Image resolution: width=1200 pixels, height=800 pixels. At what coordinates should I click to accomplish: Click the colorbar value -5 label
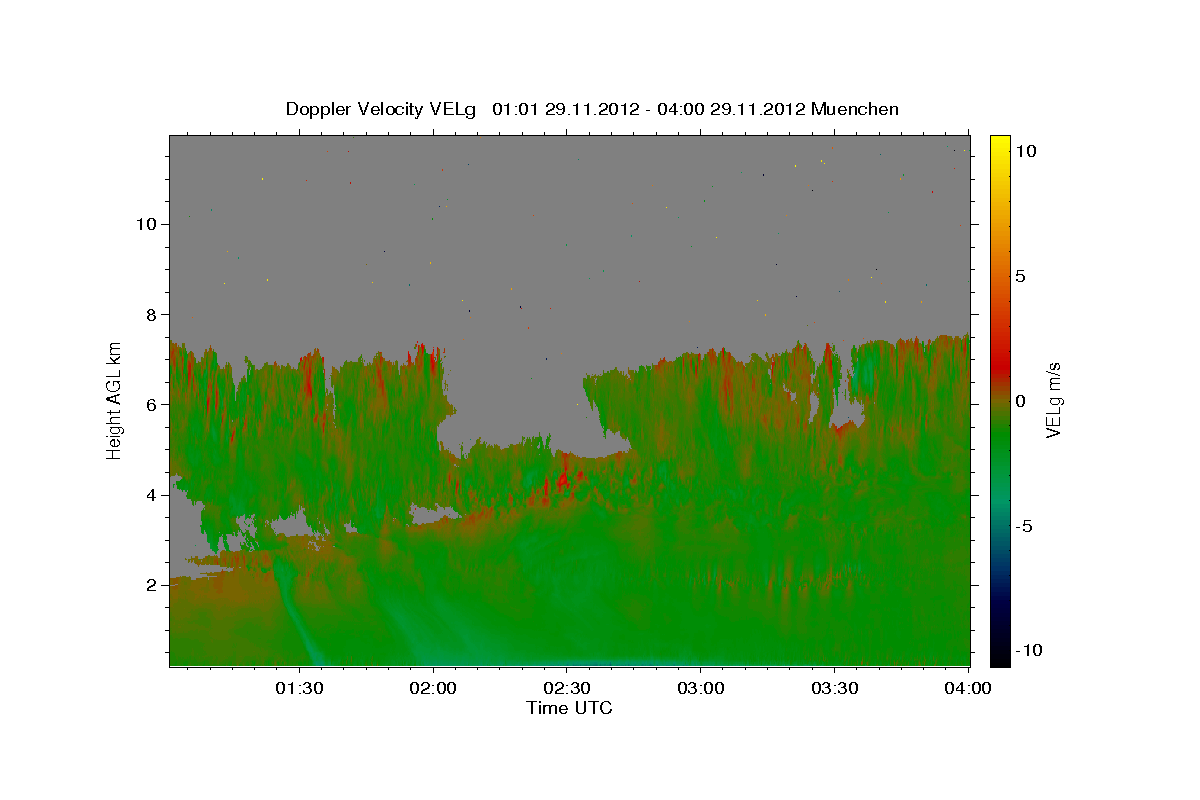pyautogui.click(x=1023, y=526)
